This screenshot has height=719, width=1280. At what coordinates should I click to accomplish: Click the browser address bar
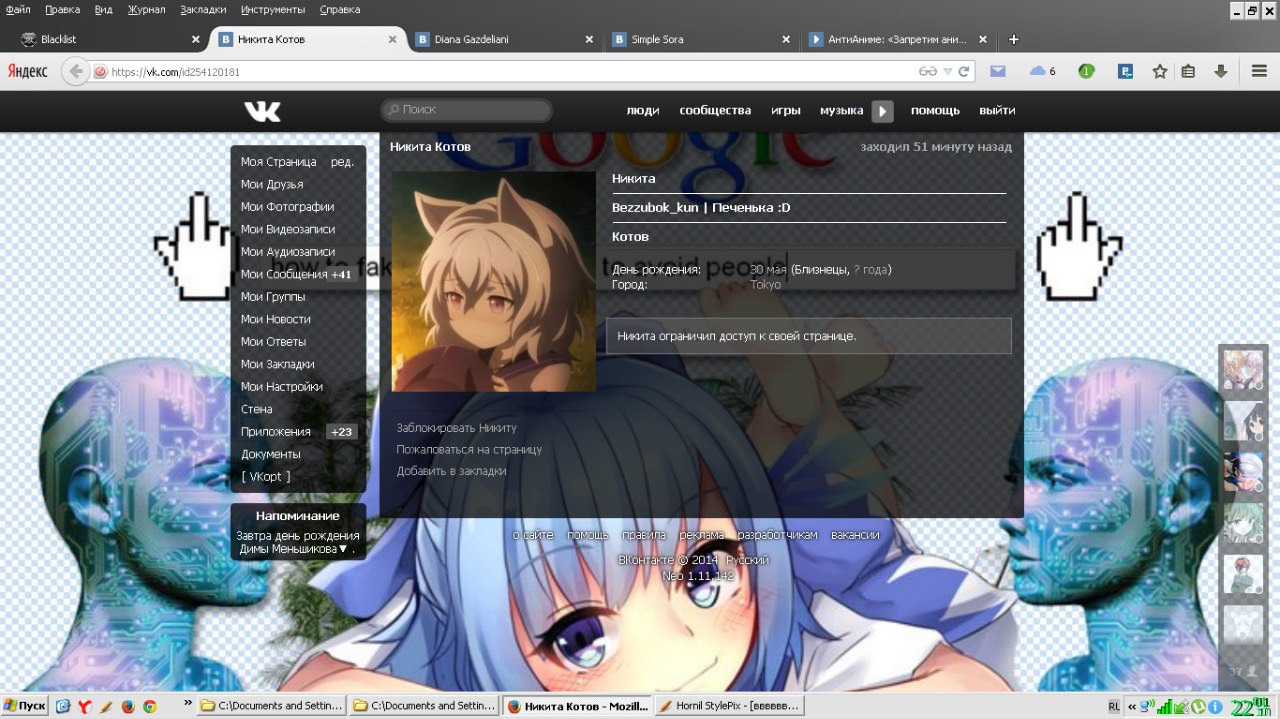tap(510, 72)
